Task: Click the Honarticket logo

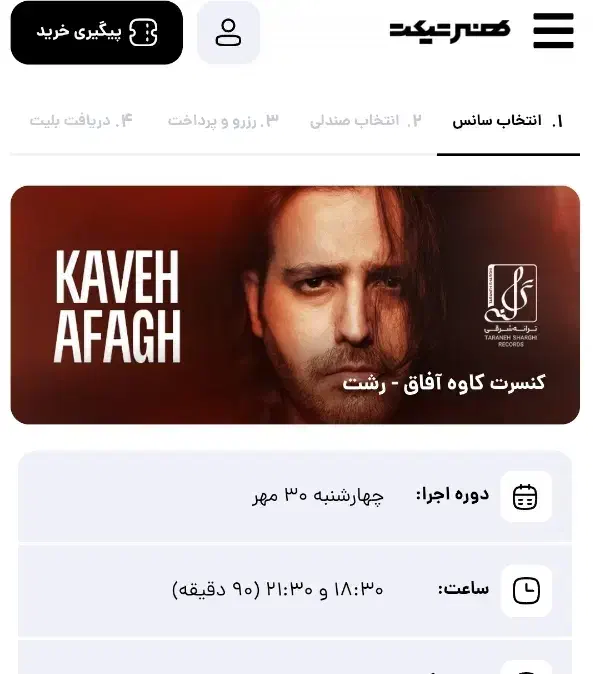Action: [x=450, y=31]
